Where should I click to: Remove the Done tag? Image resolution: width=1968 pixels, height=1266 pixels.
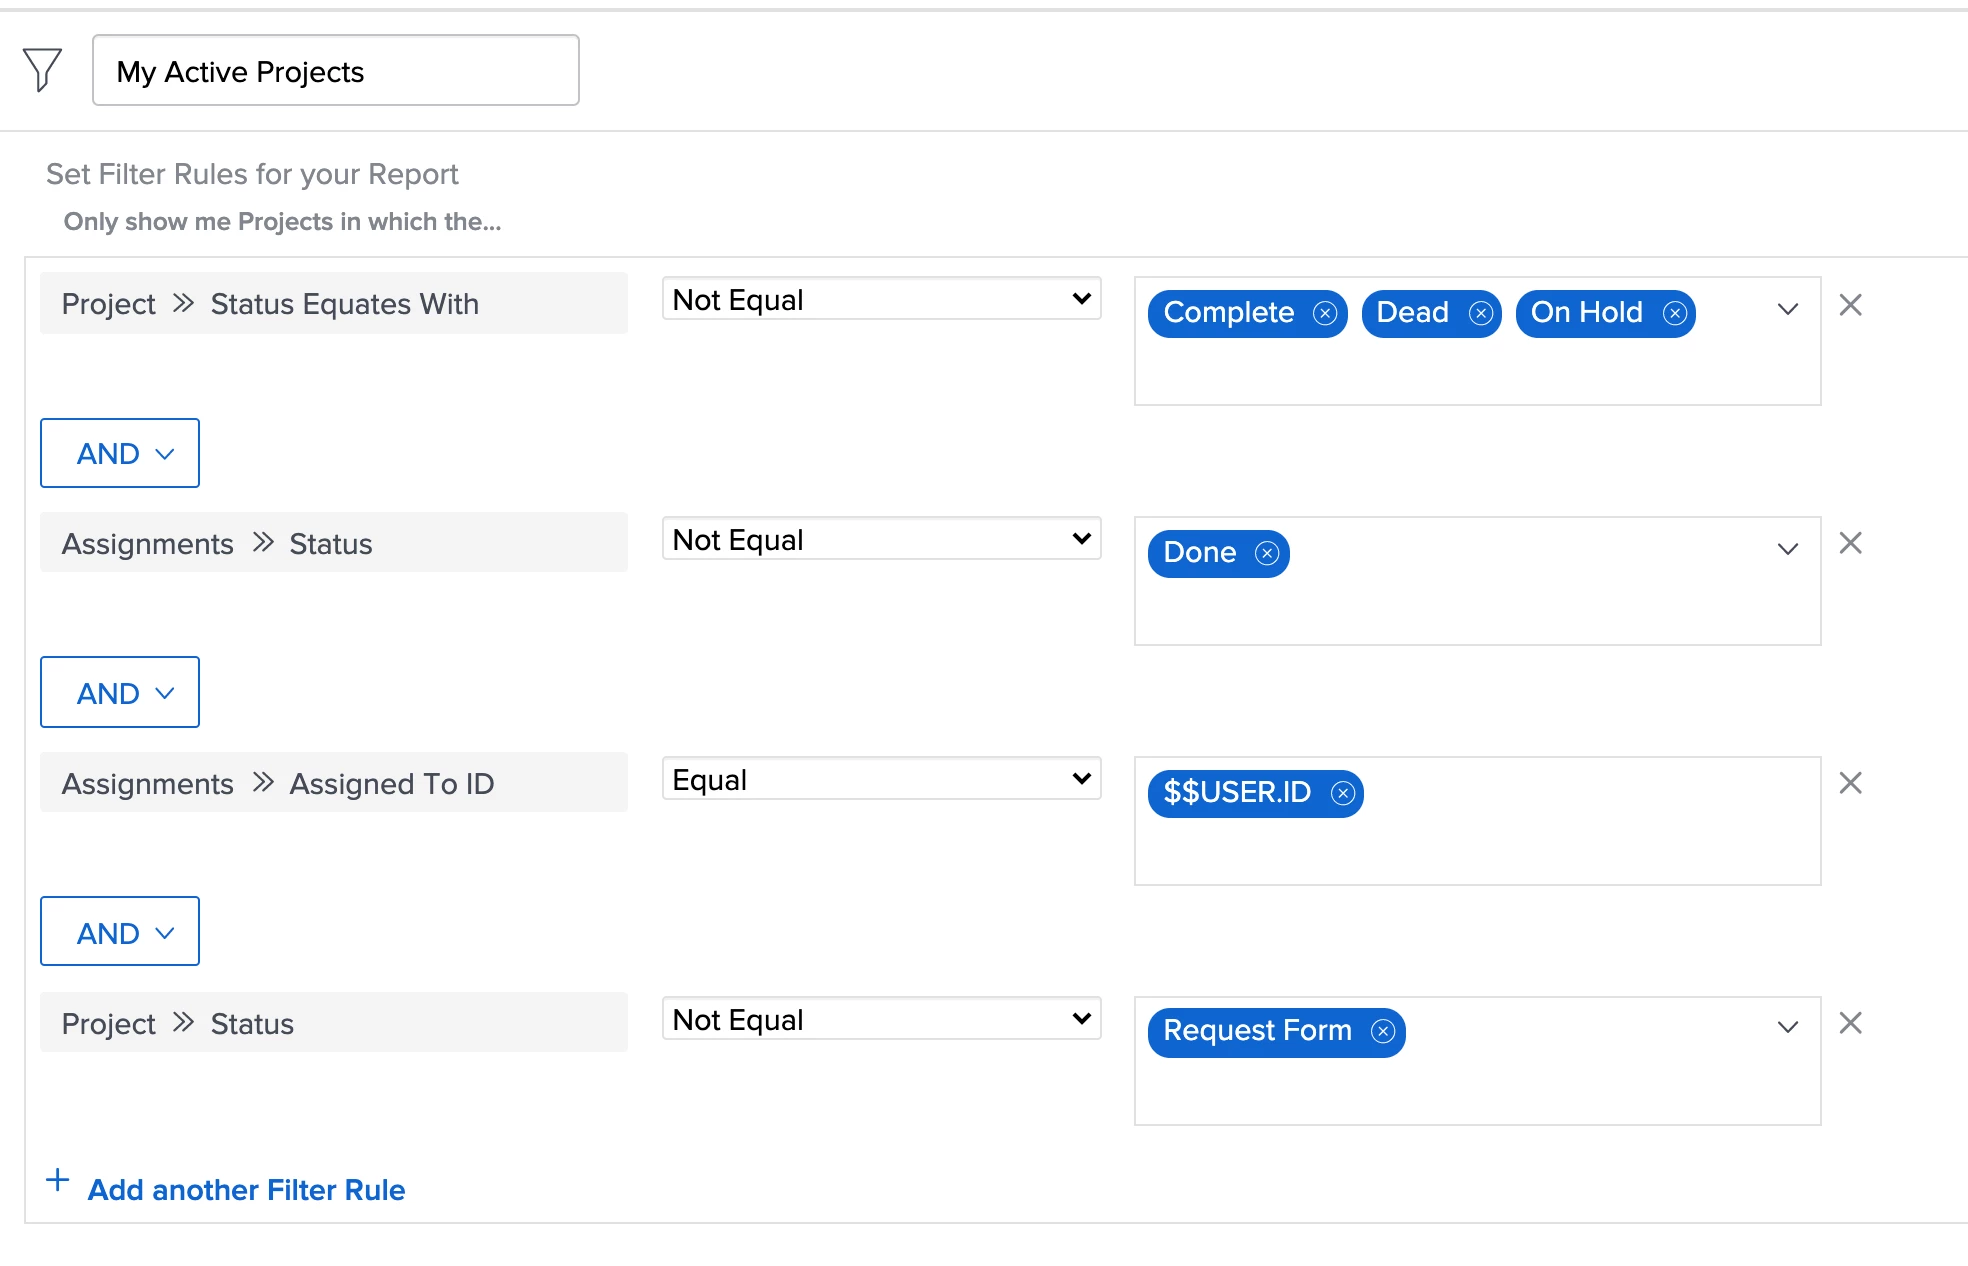[x=1267, y=554]
